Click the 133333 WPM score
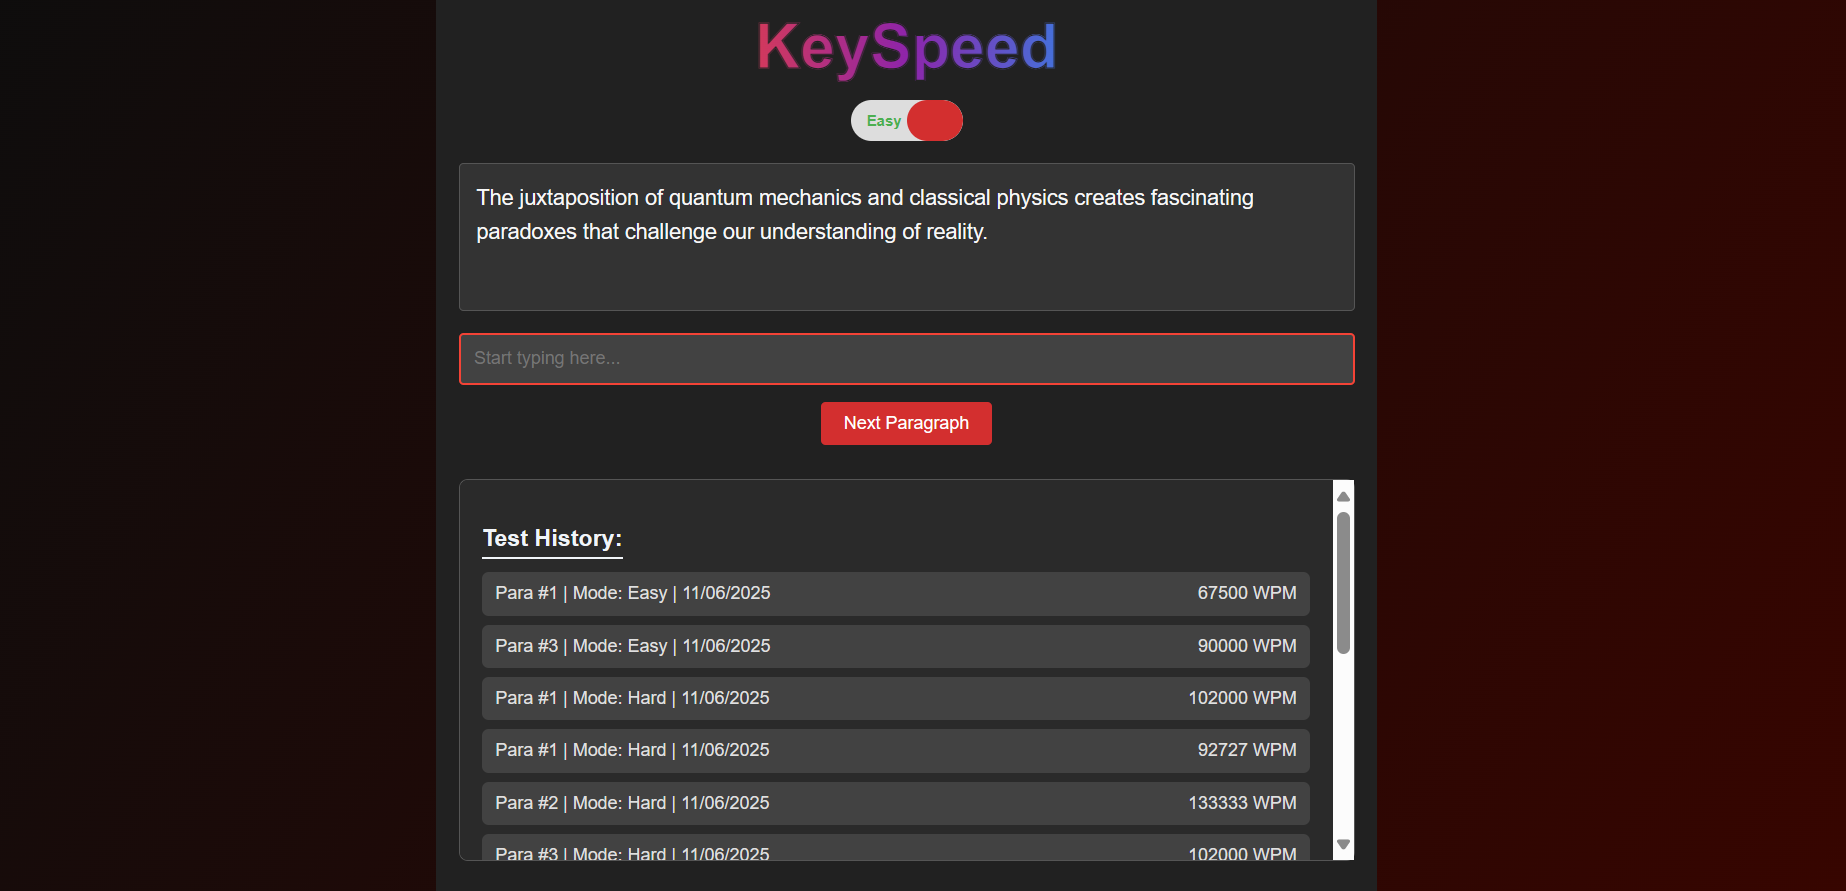Image resolution: width=1846 pixels, height=891 pixels. tap(1242, 804)
